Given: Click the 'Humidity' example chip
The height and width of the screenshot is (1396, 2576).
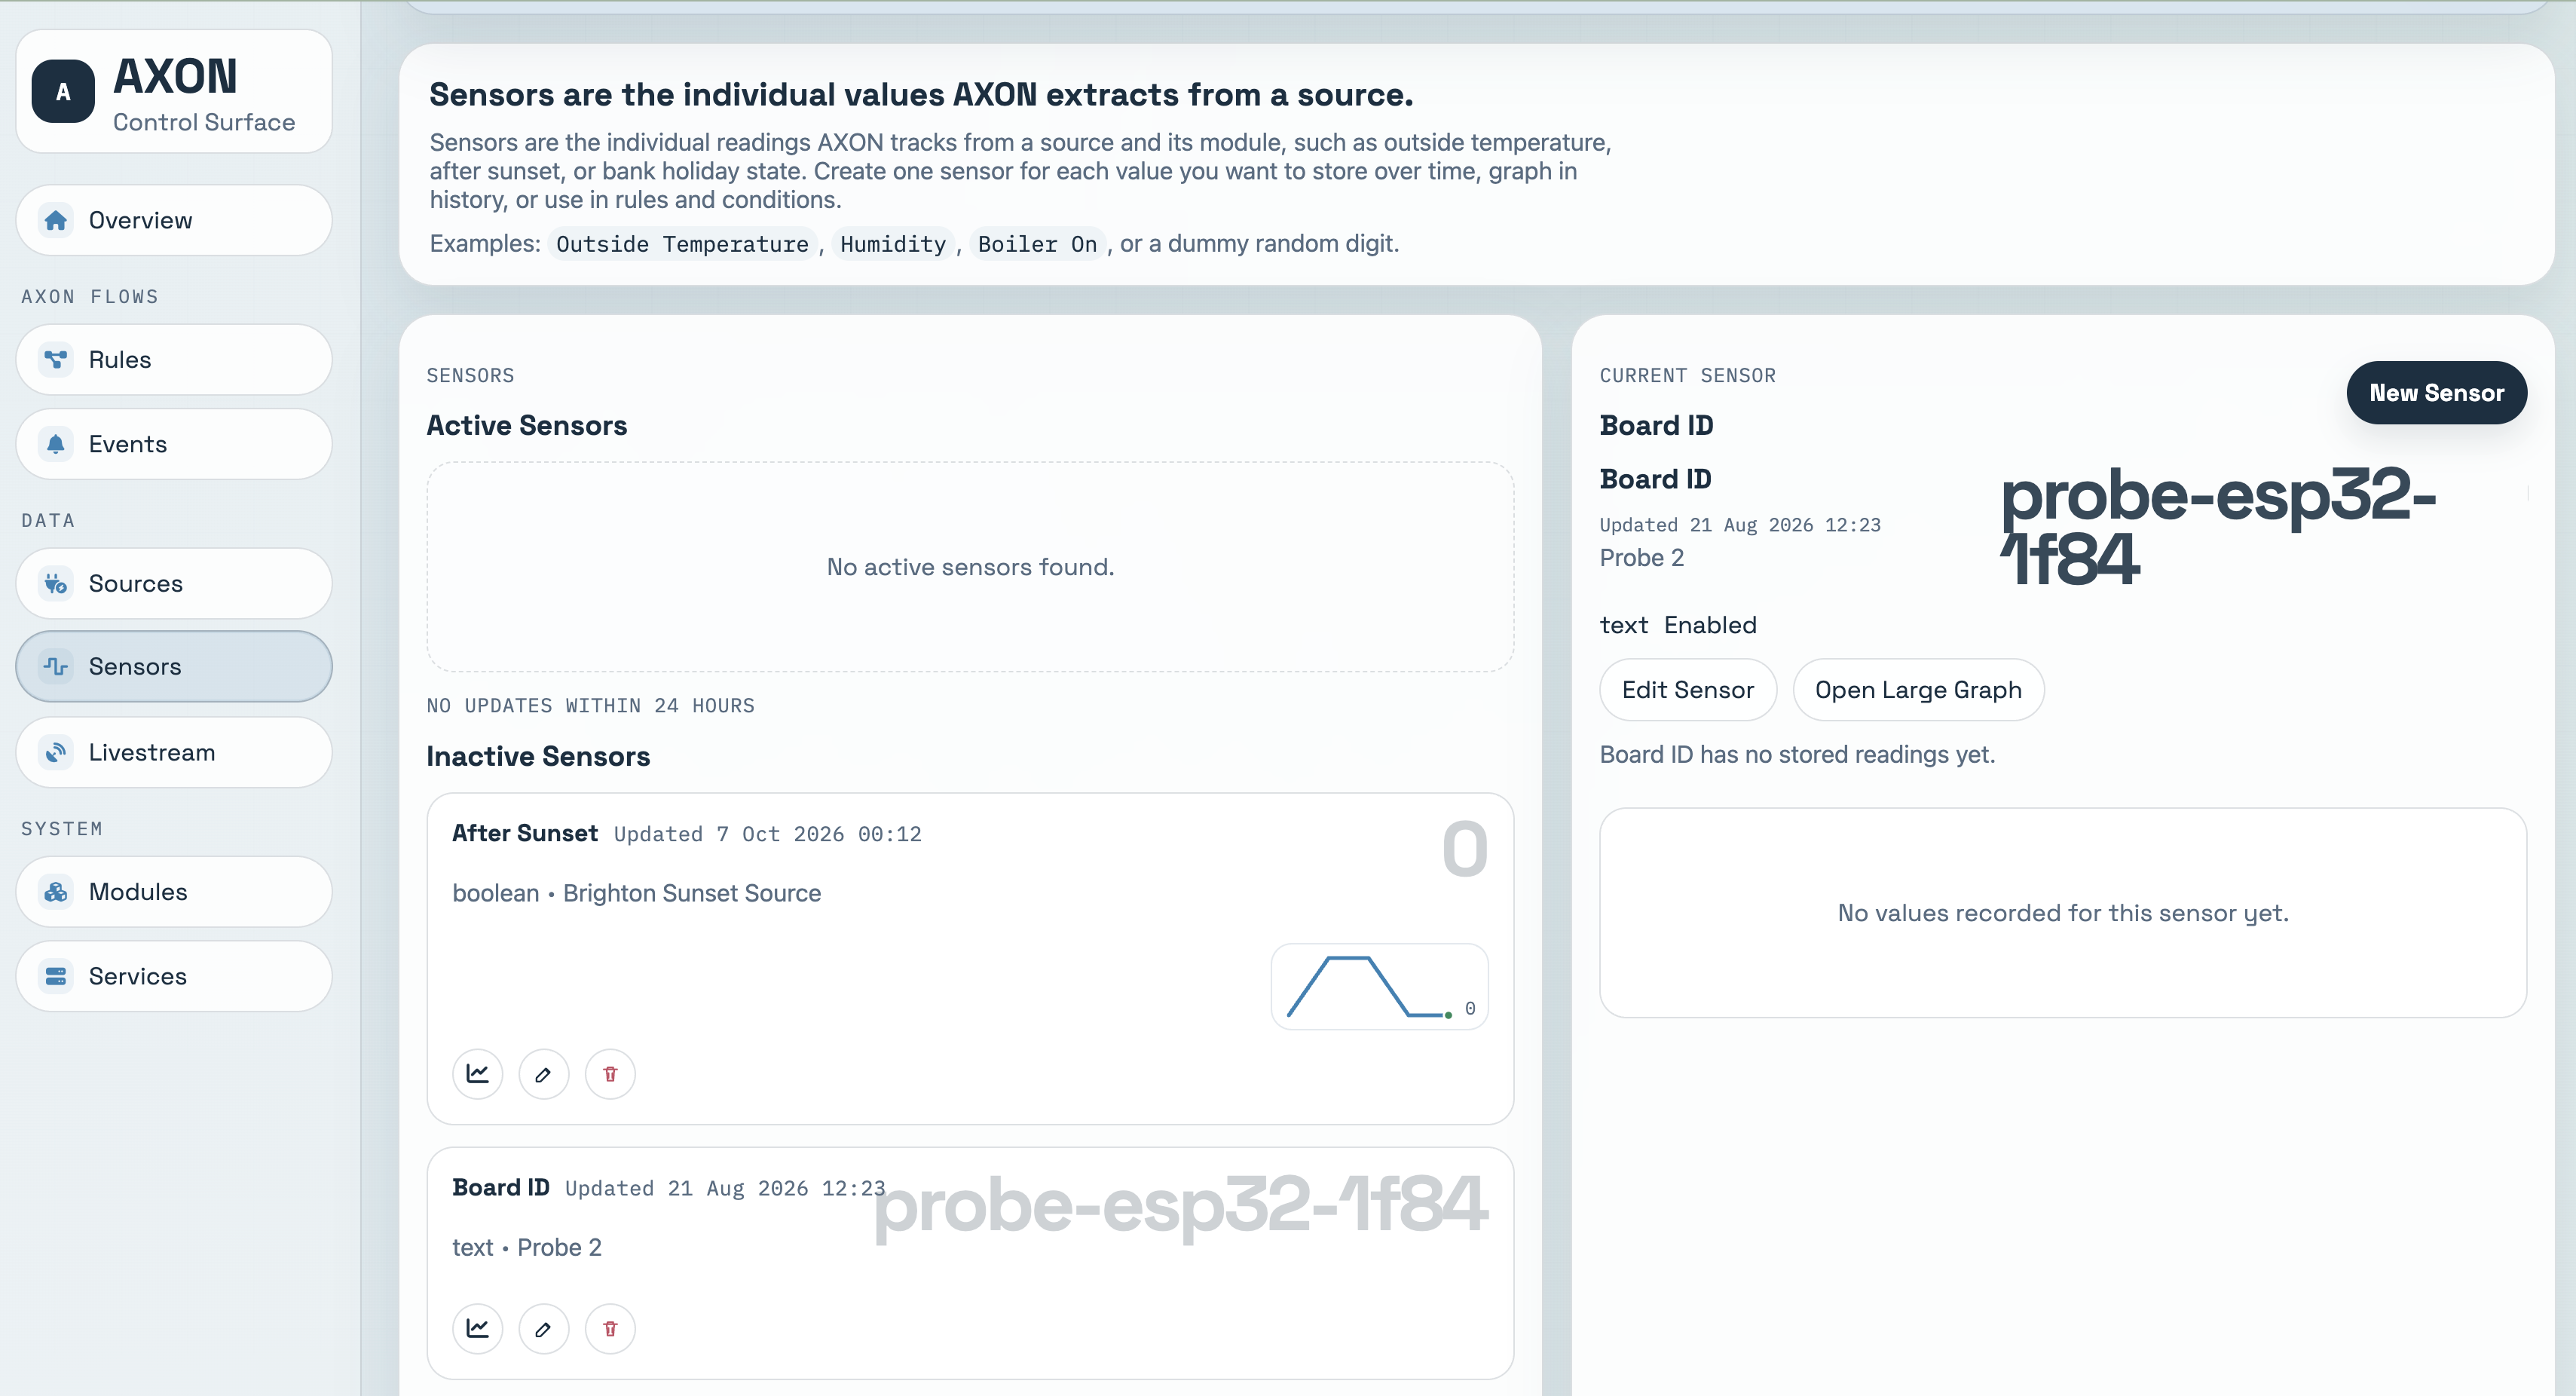Looking at the screenshot, I should click(893, 244).
